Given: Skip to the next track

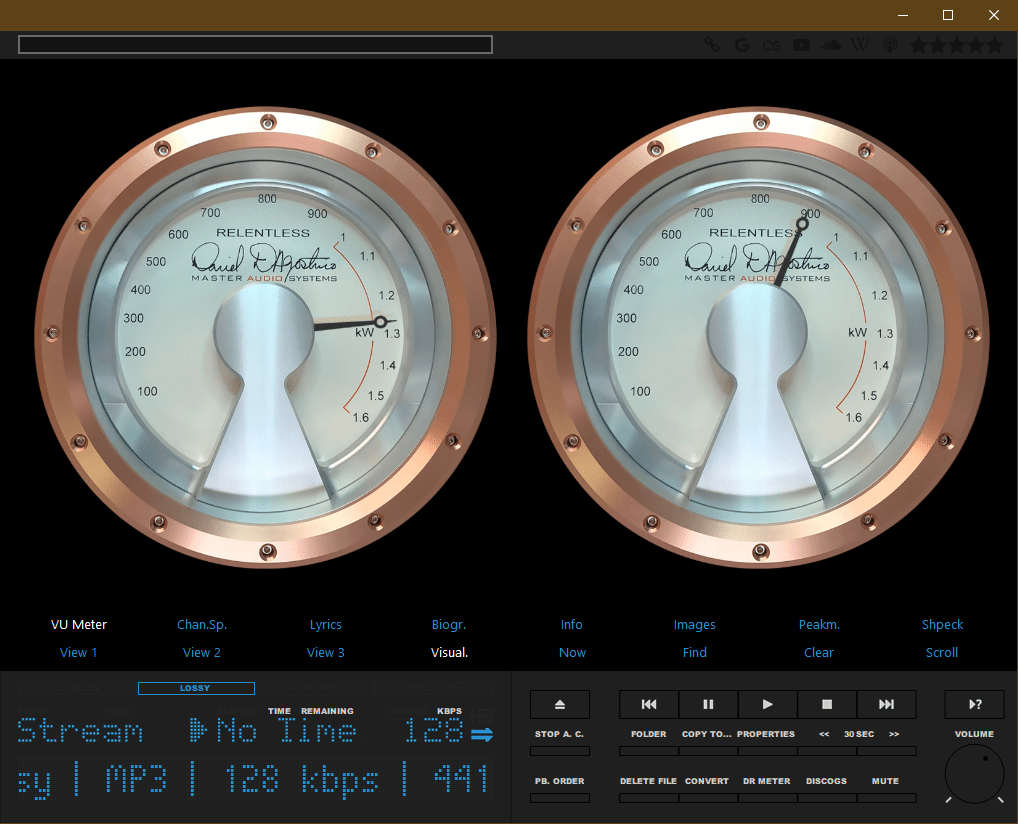Looking at the screenshot, I should coord(886,704).
